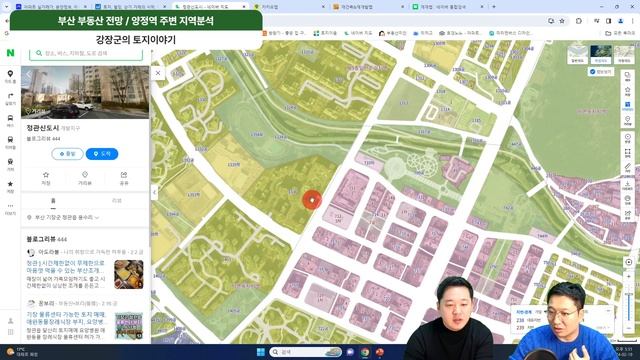Zoom out with the minus button
The width and height of the screenshot is (640, 360).
click(629, 328)
